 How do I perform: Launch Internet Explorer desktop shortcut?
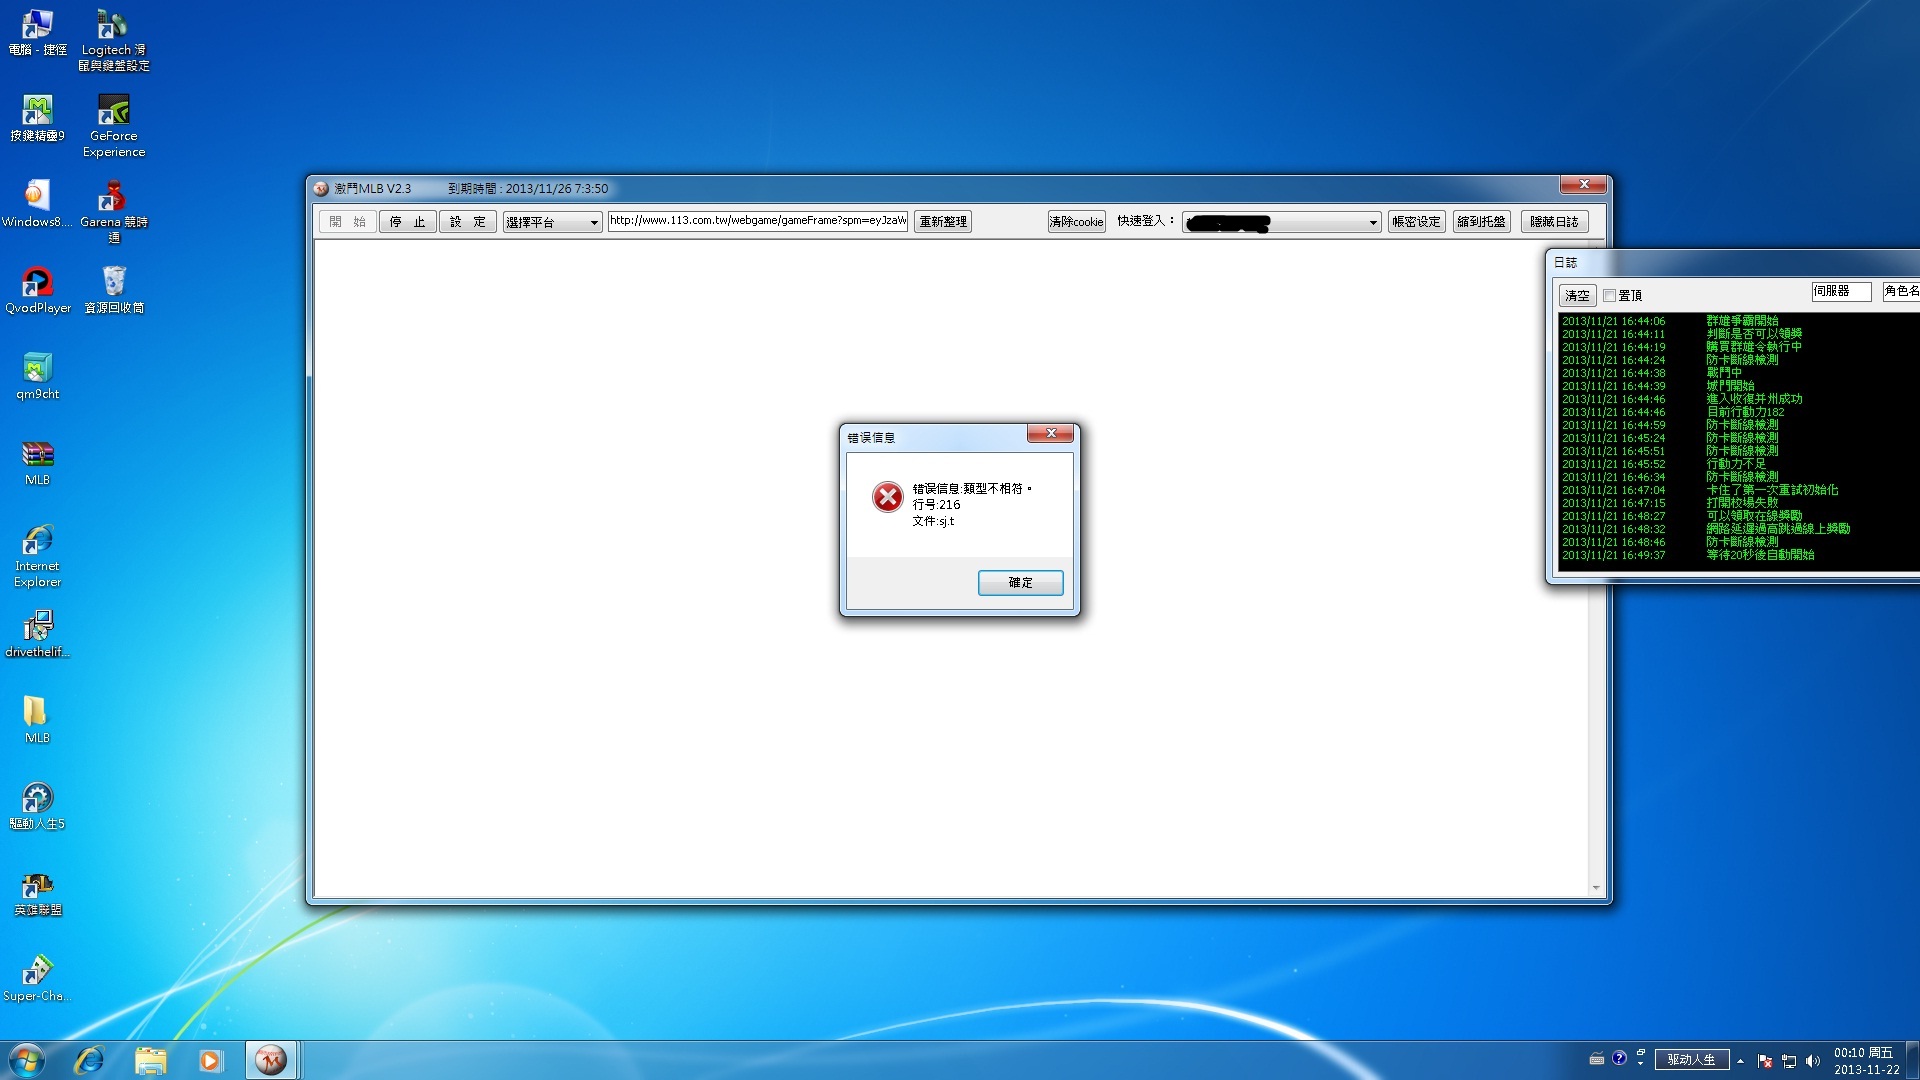coord(37,556)
